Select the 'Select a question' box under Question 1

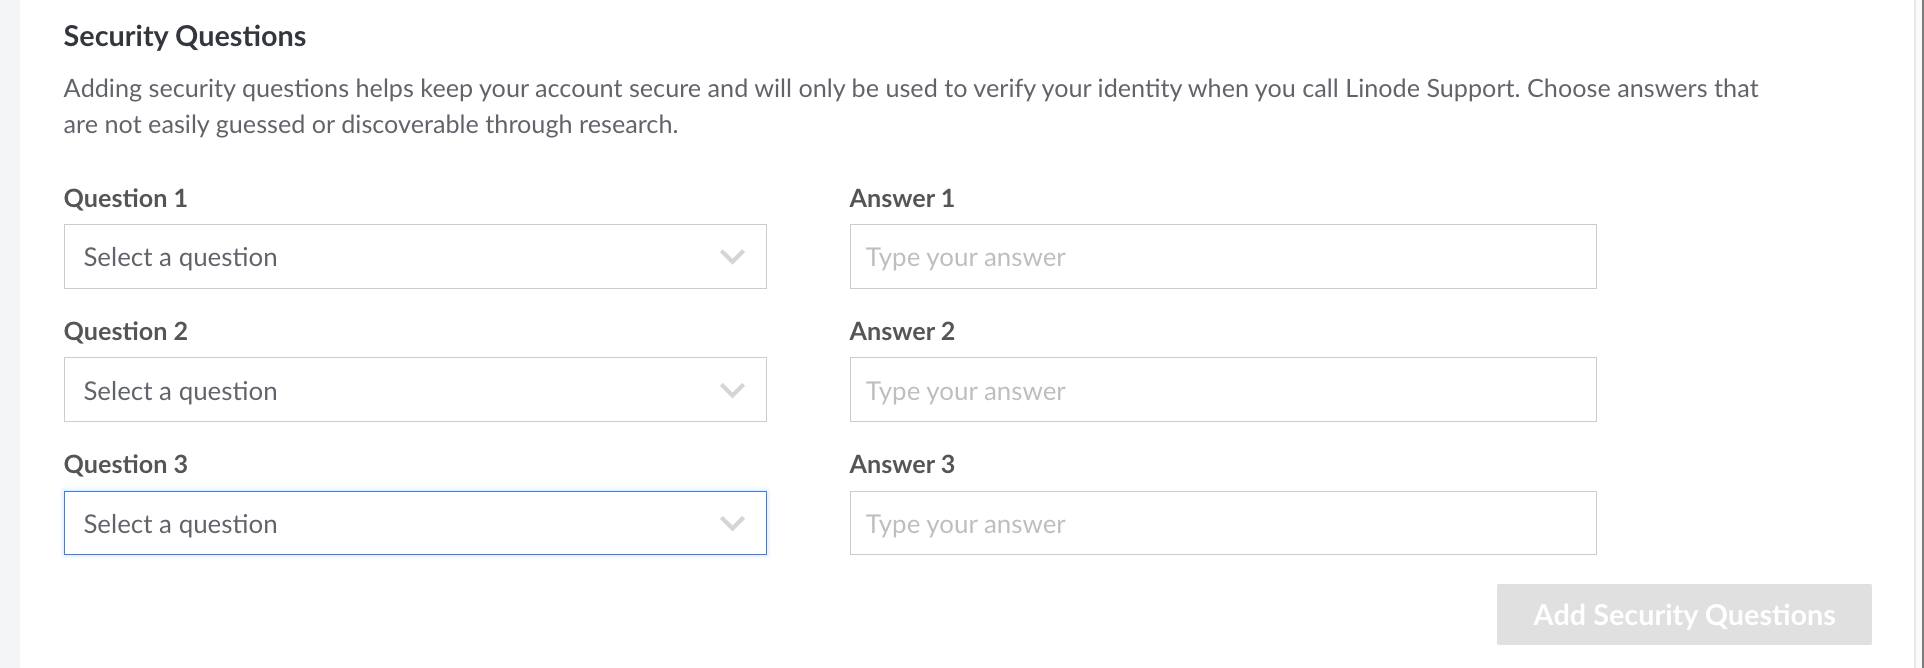(x=415, y=257)
